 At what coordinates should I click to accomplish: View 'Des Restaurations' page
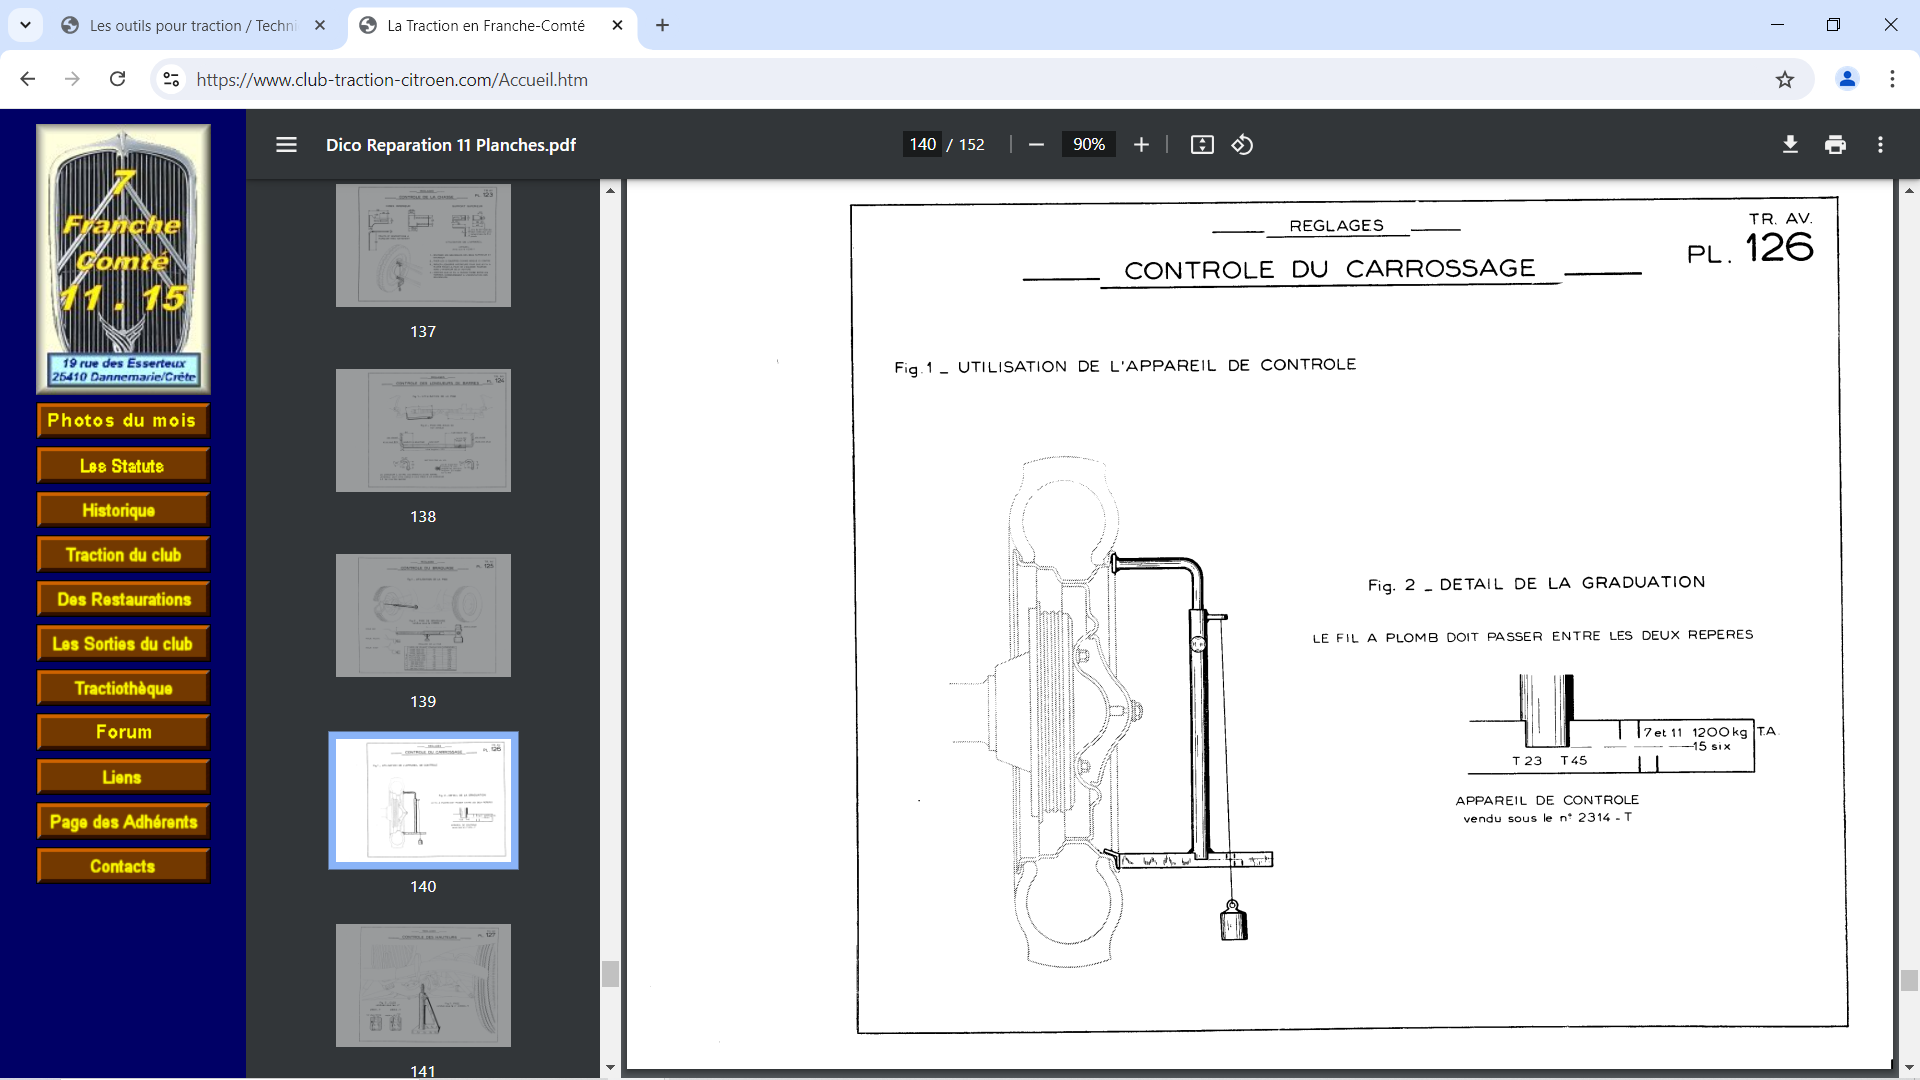(123, 599)
